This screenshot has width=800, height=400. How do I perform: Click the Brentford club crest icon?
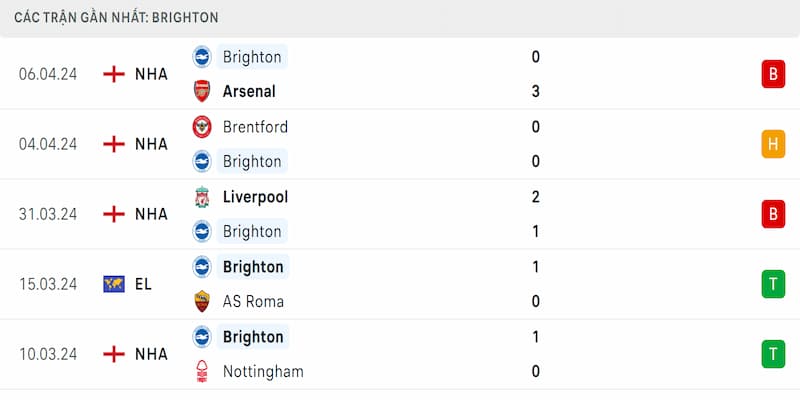(202, 127)
